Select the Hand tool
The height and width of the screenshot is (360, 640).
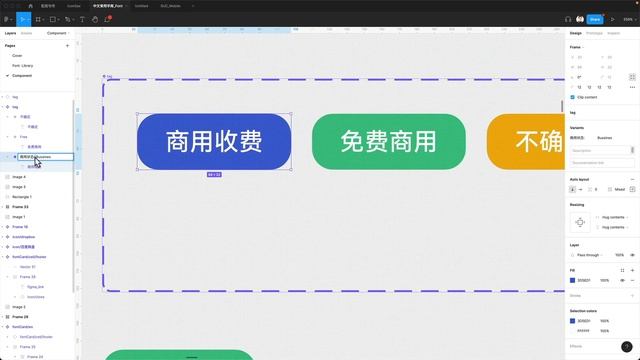[95, 19]
